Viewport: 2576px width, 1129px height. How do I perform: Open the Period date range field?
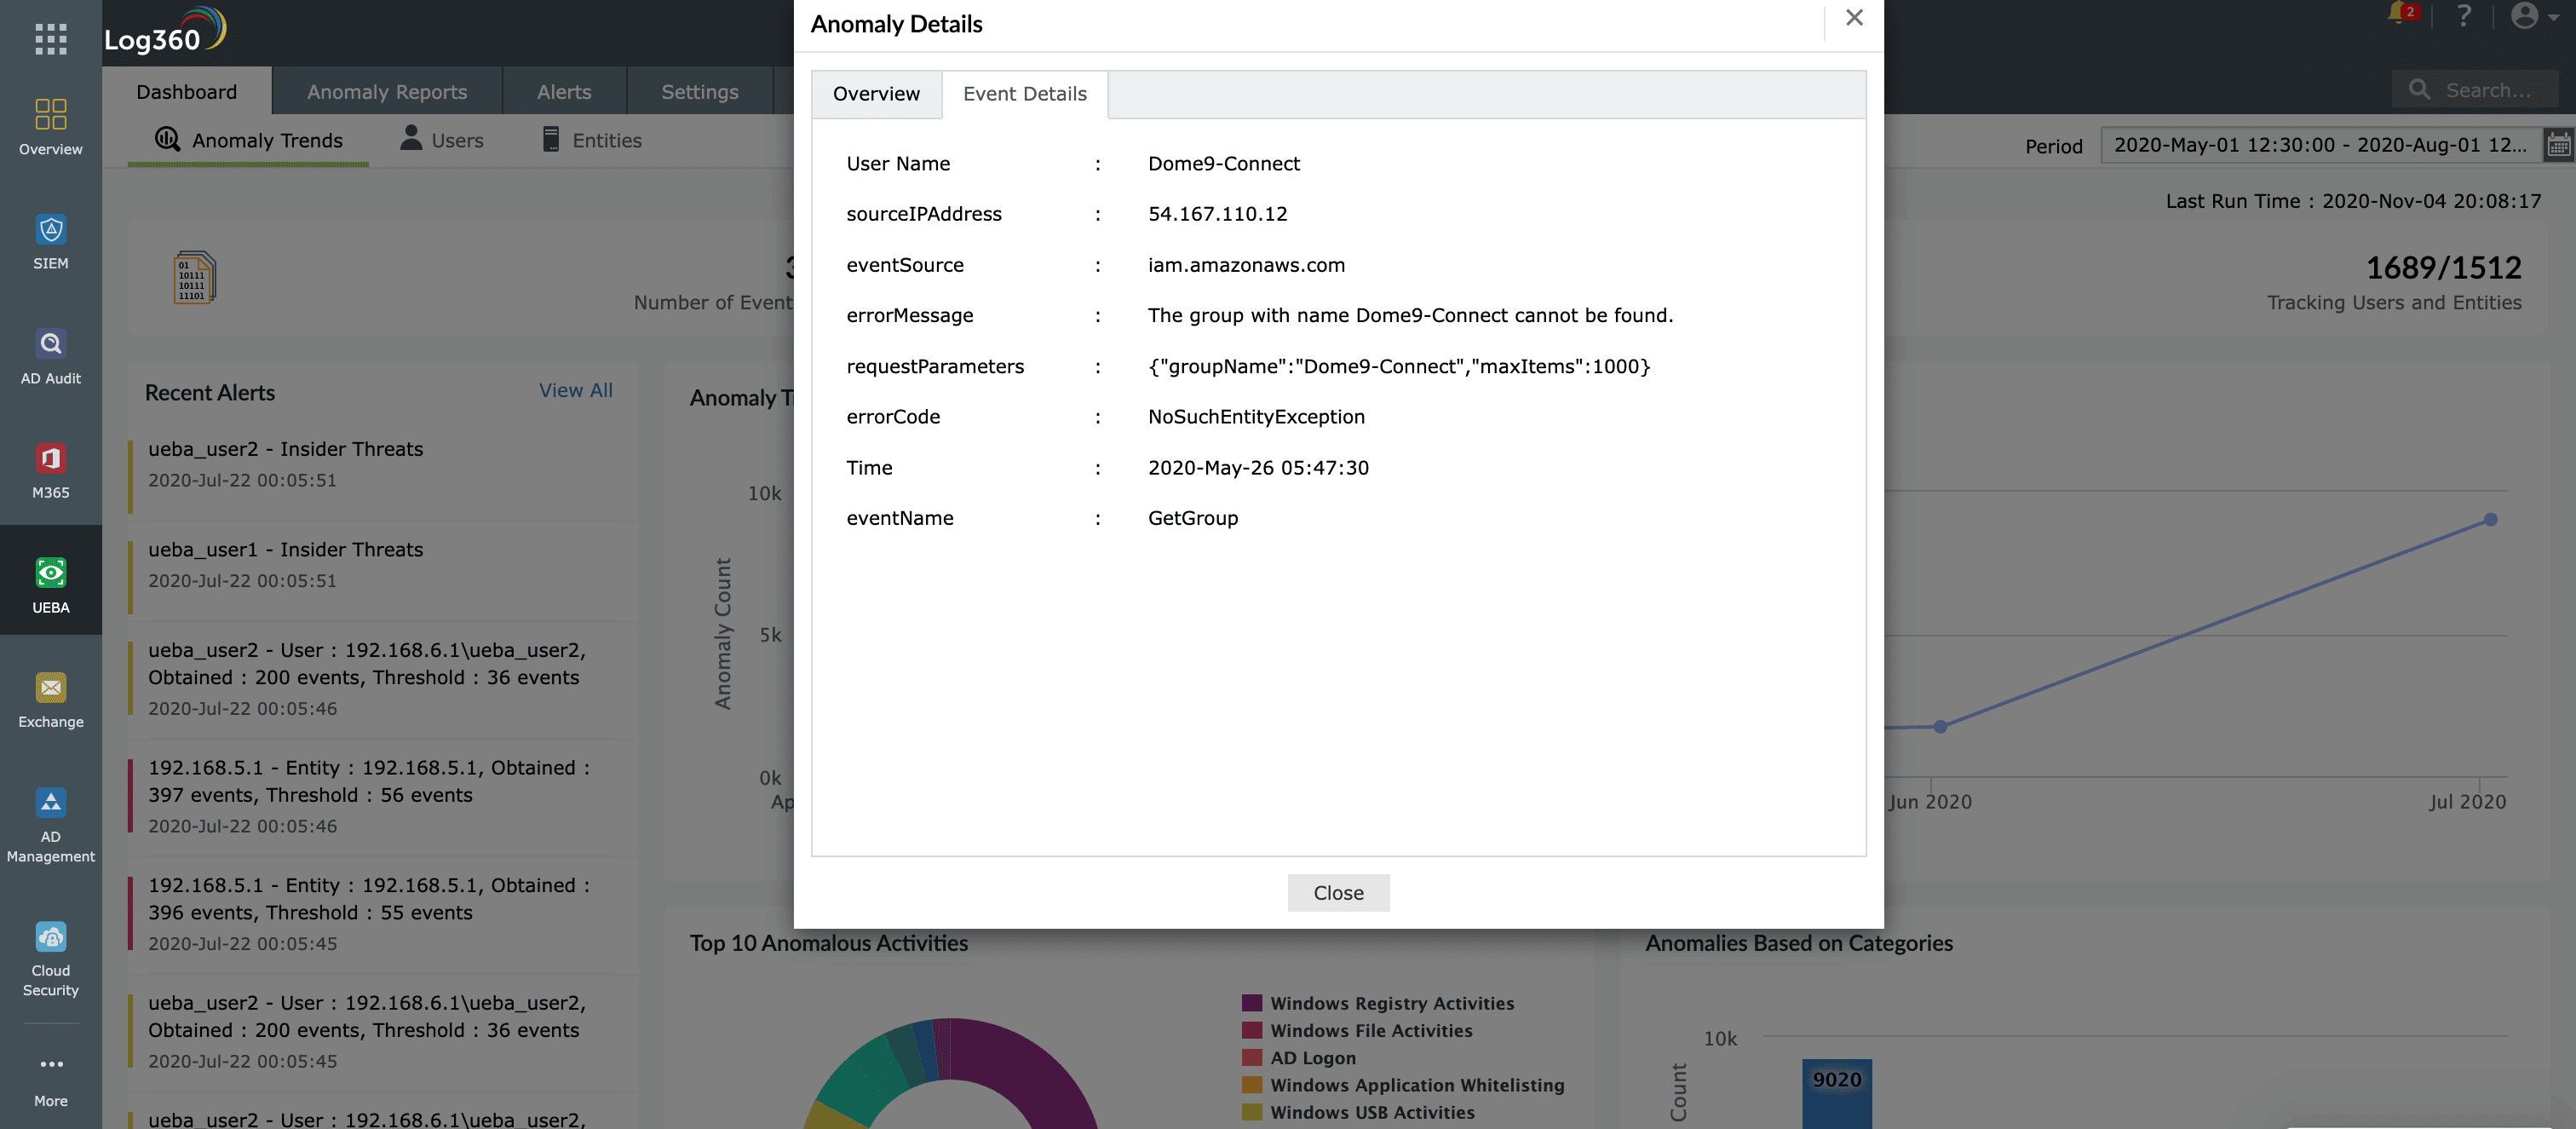[x=2319, y=145]
